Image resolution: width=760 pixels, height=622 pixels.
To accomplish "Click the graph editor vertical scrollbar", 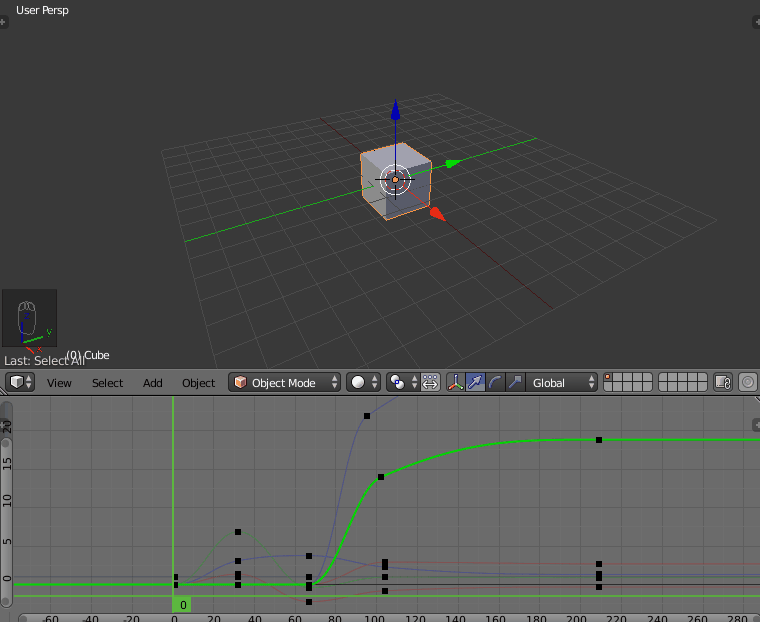I will [x=6, y=521].
